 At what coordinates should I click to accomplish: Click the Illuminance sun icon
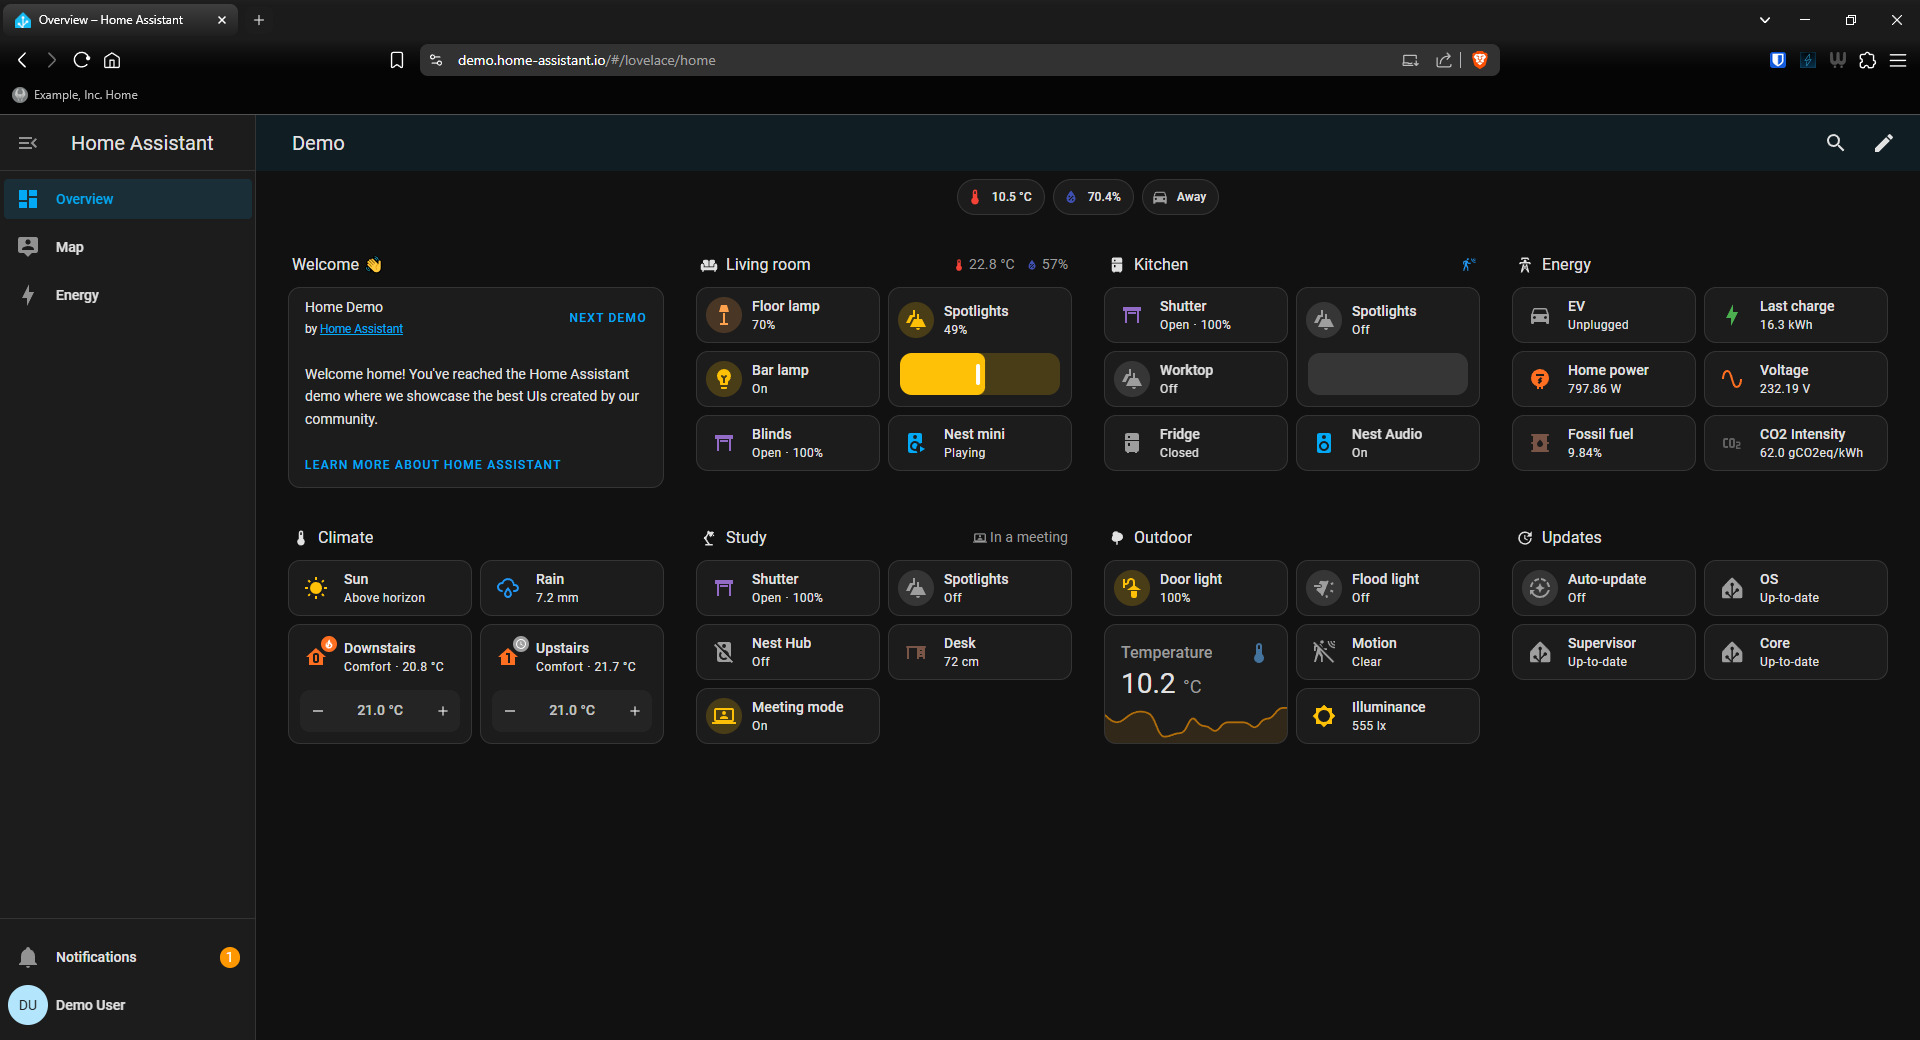tap(1323, 716)
